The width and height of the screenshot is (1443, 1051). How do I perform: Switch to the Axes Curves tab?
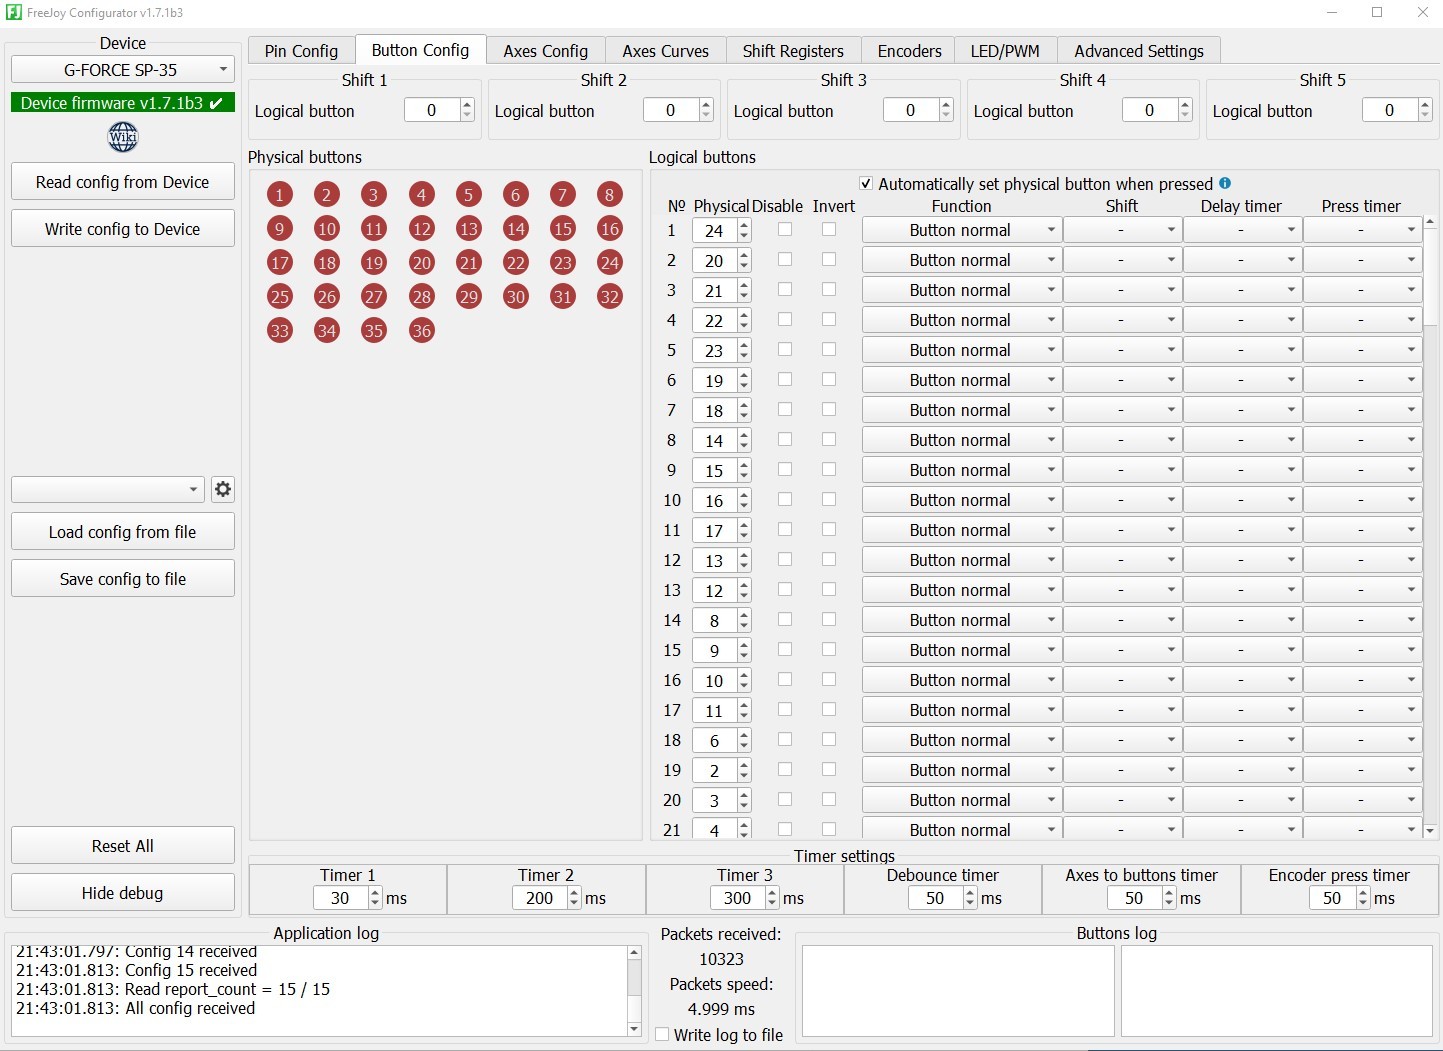pyautogui.click(x=665, y=51)
